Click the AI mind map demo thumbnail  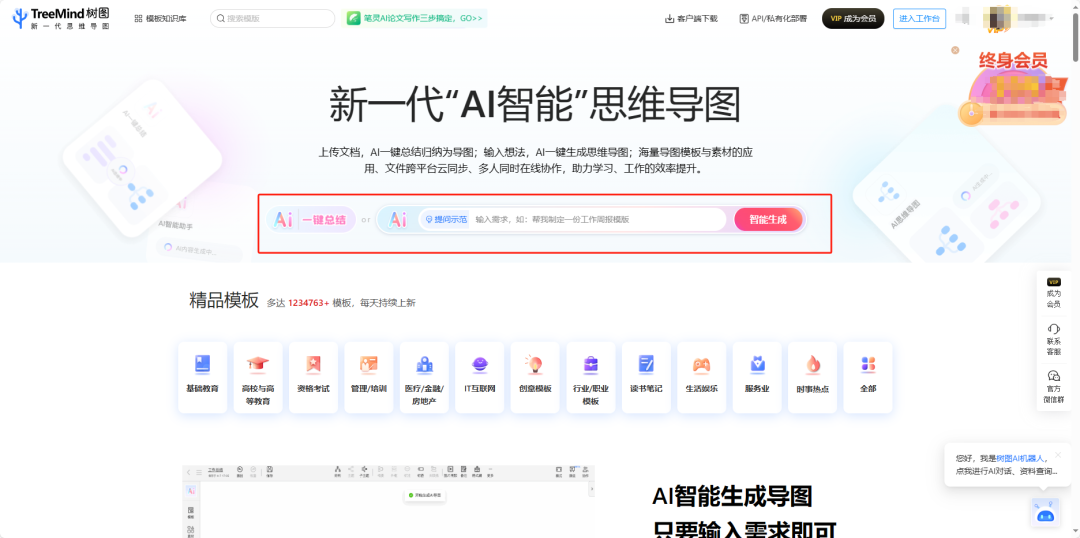(x=388, y=501)
